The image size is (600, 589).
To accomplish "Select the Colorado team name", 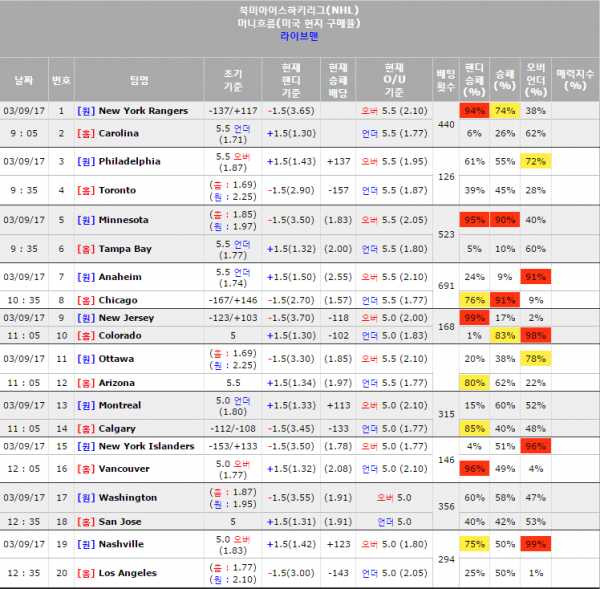I will [x=120, y=336].
